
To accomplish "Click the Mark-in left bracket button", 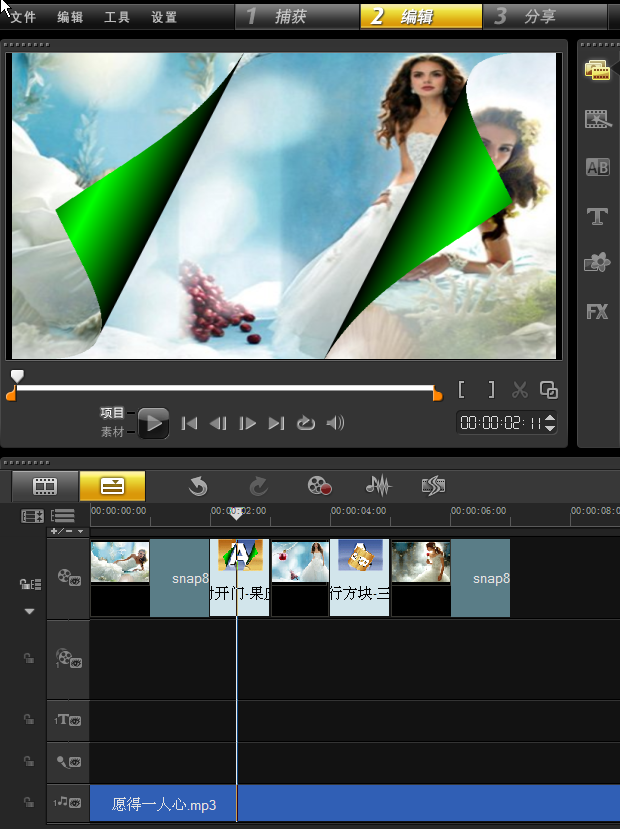I will 462,390.
